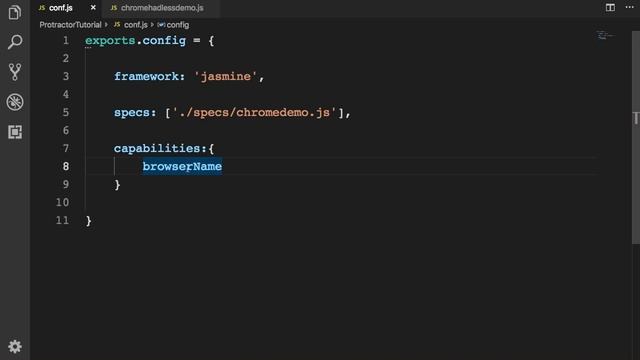This screenshot has height=360, width=640.
Task: Click the minimap code preview
Action: tap(605, 36)
